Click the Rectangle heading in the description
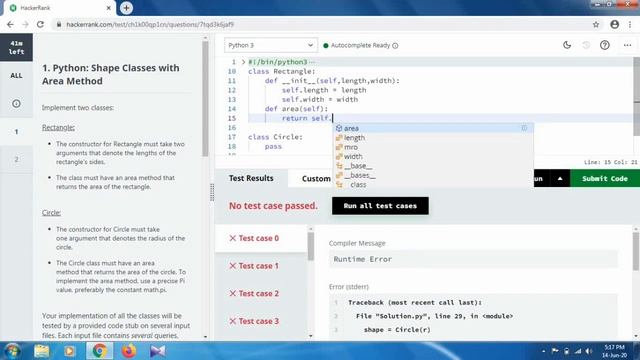640x360 pixels. [58, 127]
